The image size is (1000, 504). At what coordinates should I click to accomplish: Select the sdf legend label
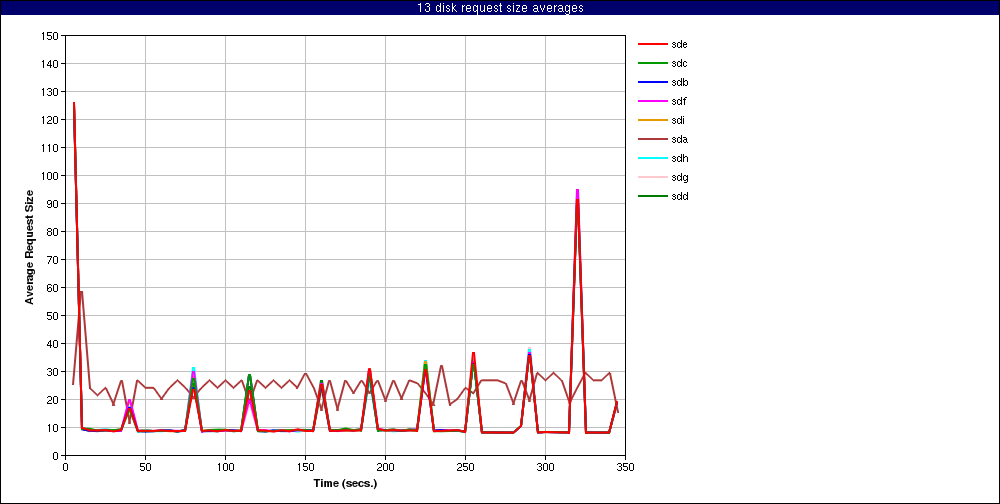[679, 101]
